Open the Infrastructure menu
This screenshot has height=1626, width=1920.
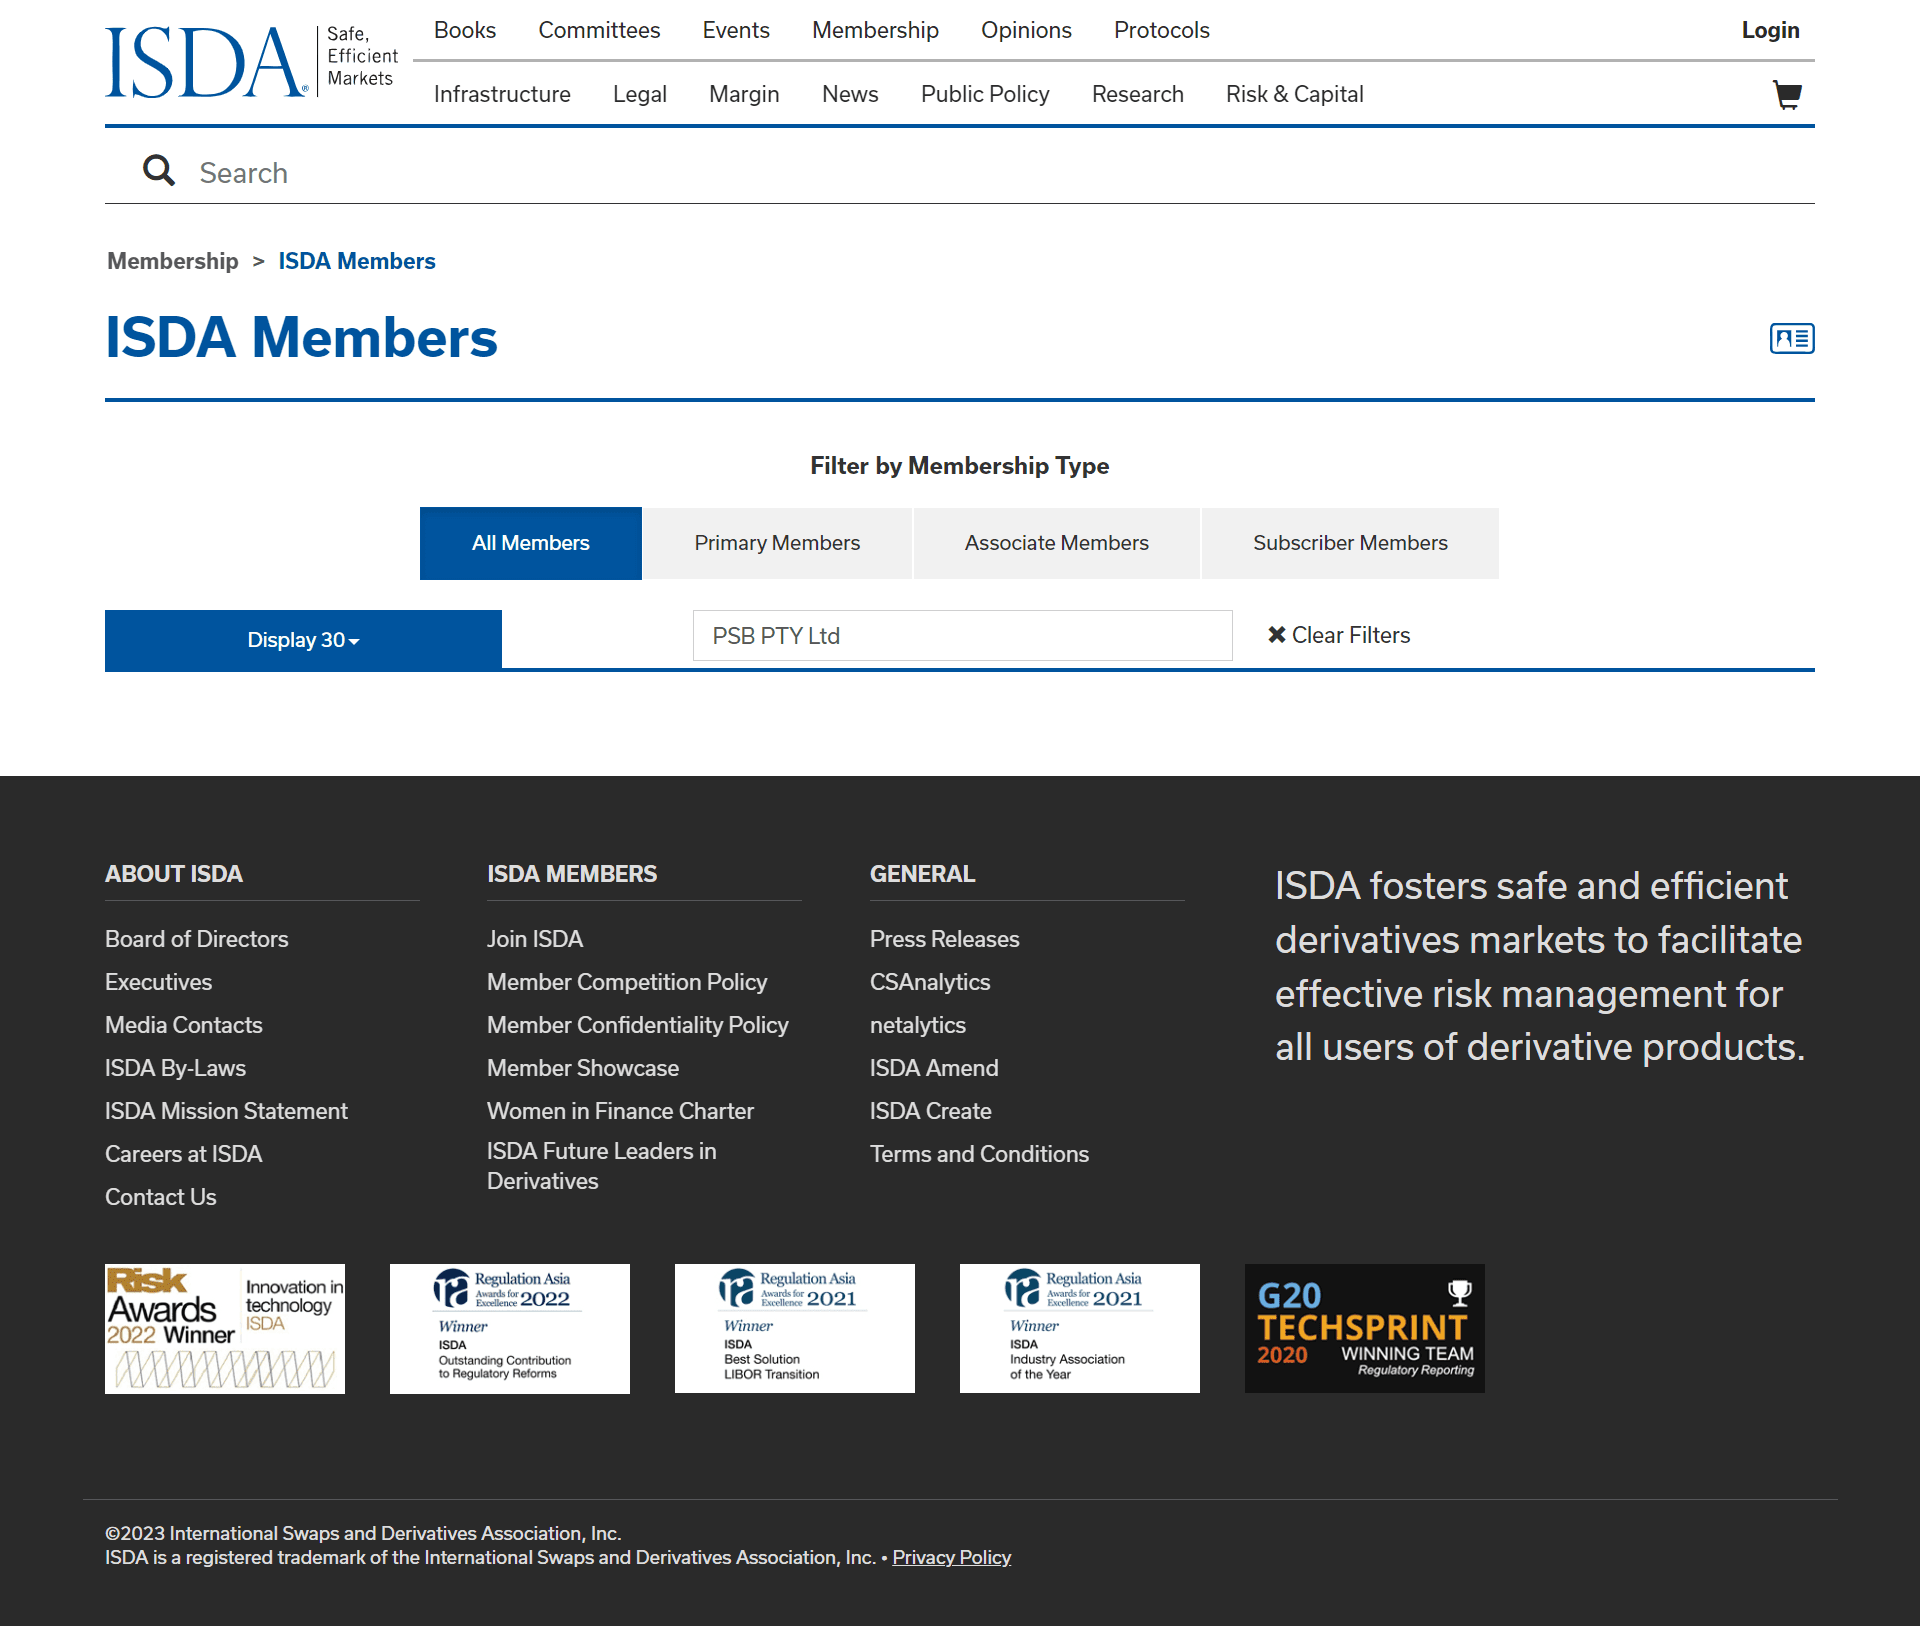coord(502,94)
